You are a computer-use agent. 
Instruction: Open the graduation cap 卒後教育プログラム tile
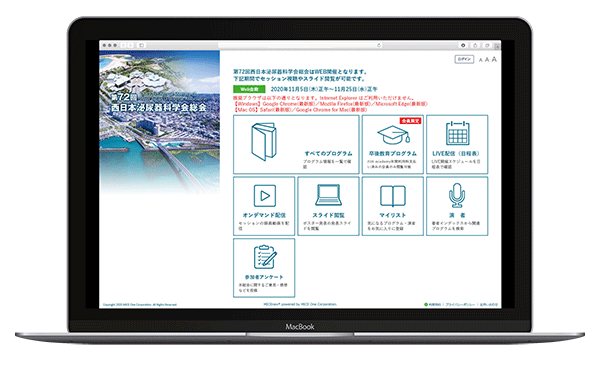click(x=393, y=144)
